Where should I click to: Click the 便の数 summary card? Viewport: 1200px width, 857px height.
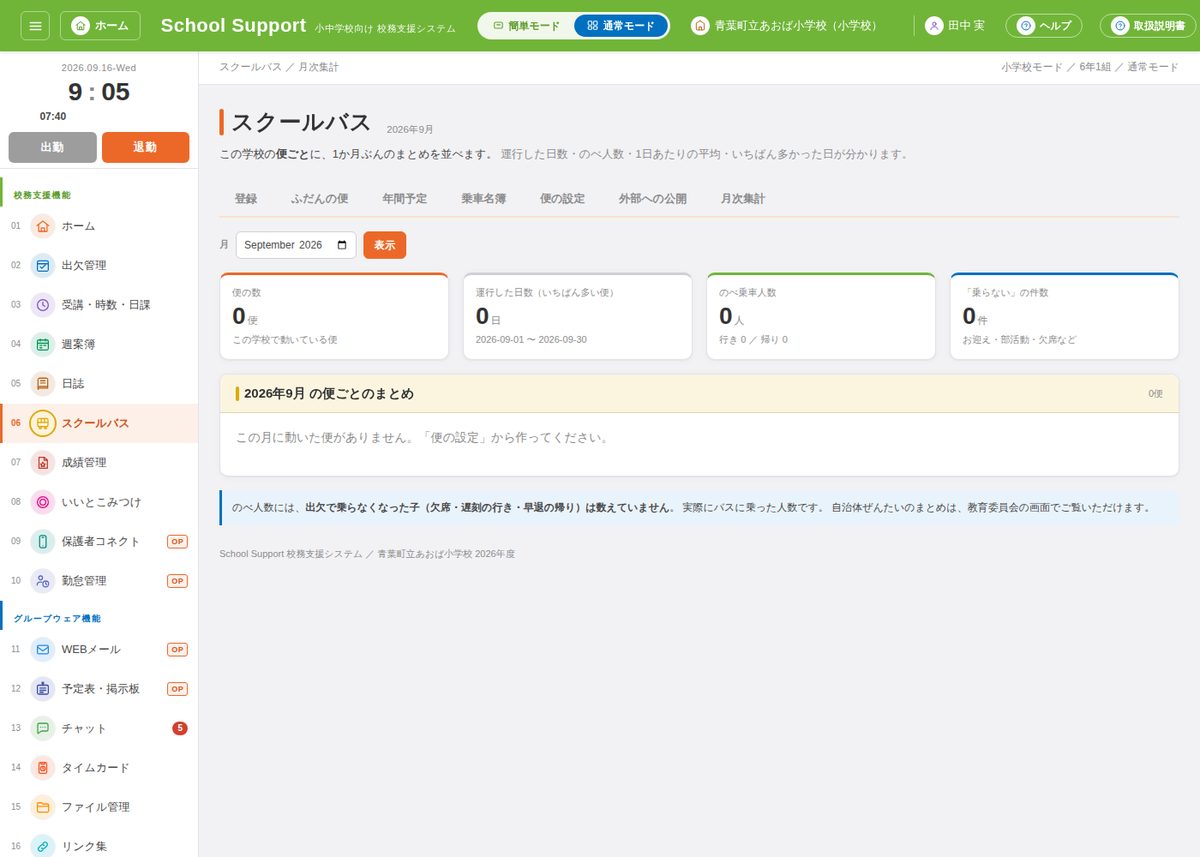click(x=334, y=316)
